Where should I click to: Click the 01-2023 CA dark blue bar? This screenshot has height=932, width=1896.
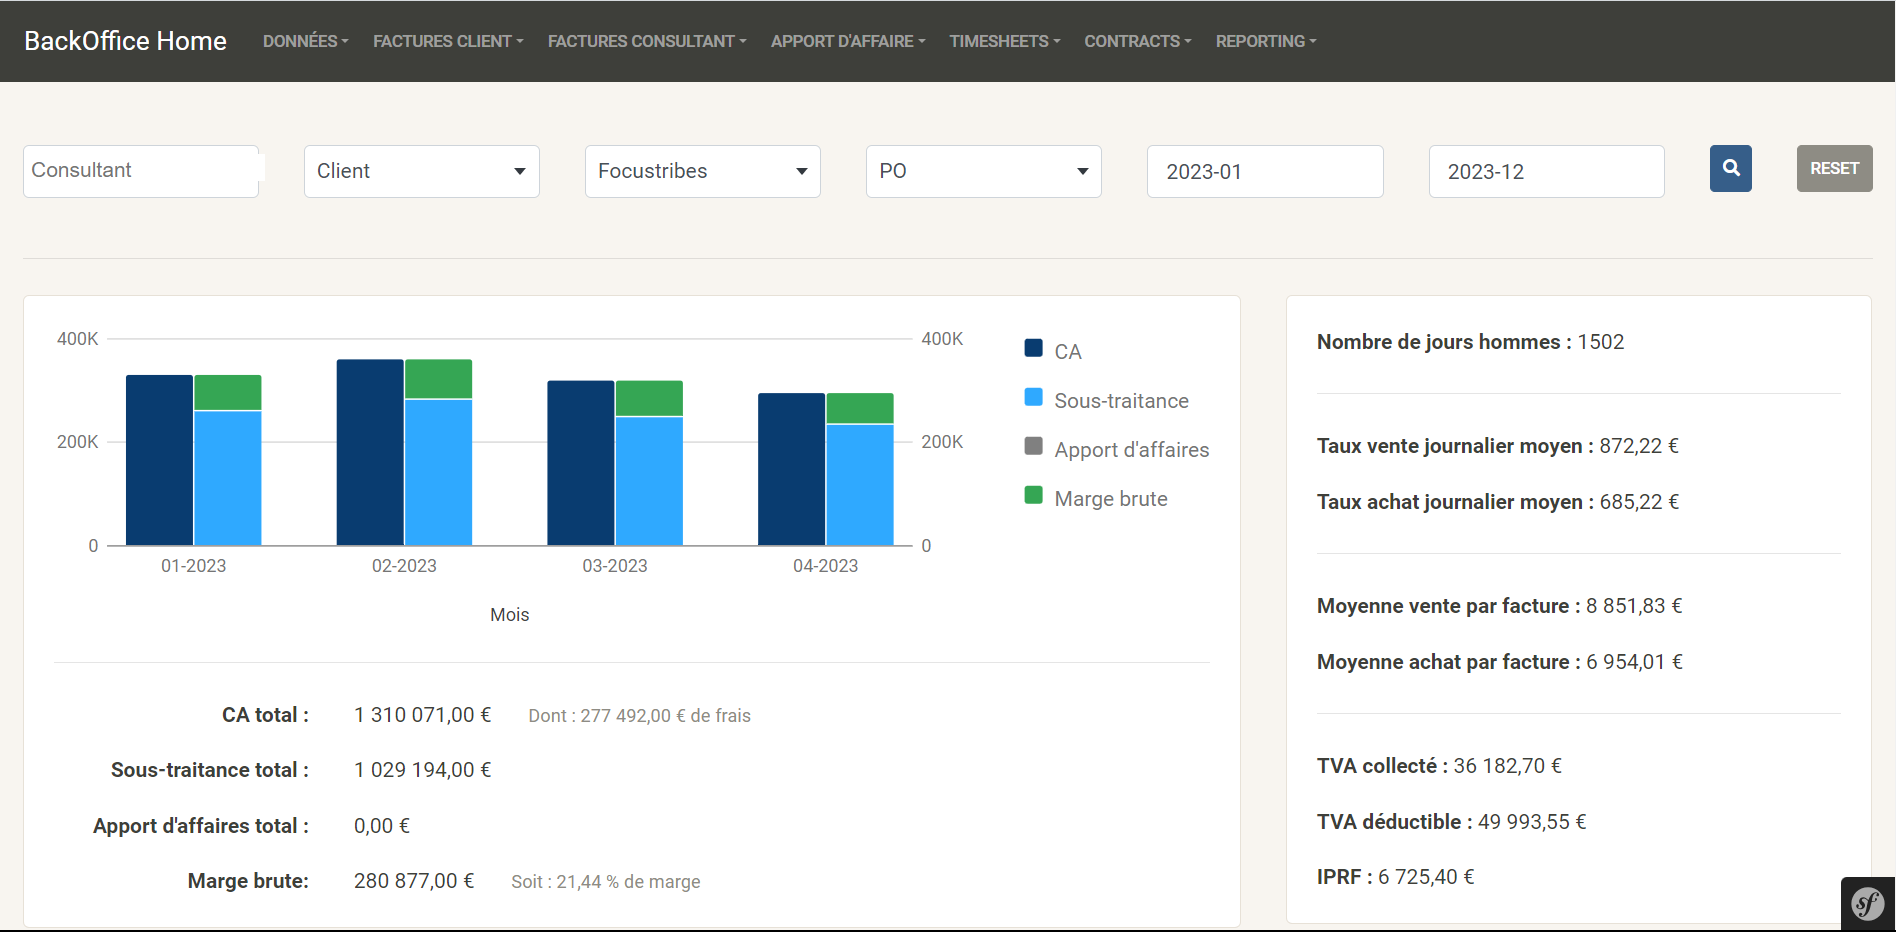point(160,460)
